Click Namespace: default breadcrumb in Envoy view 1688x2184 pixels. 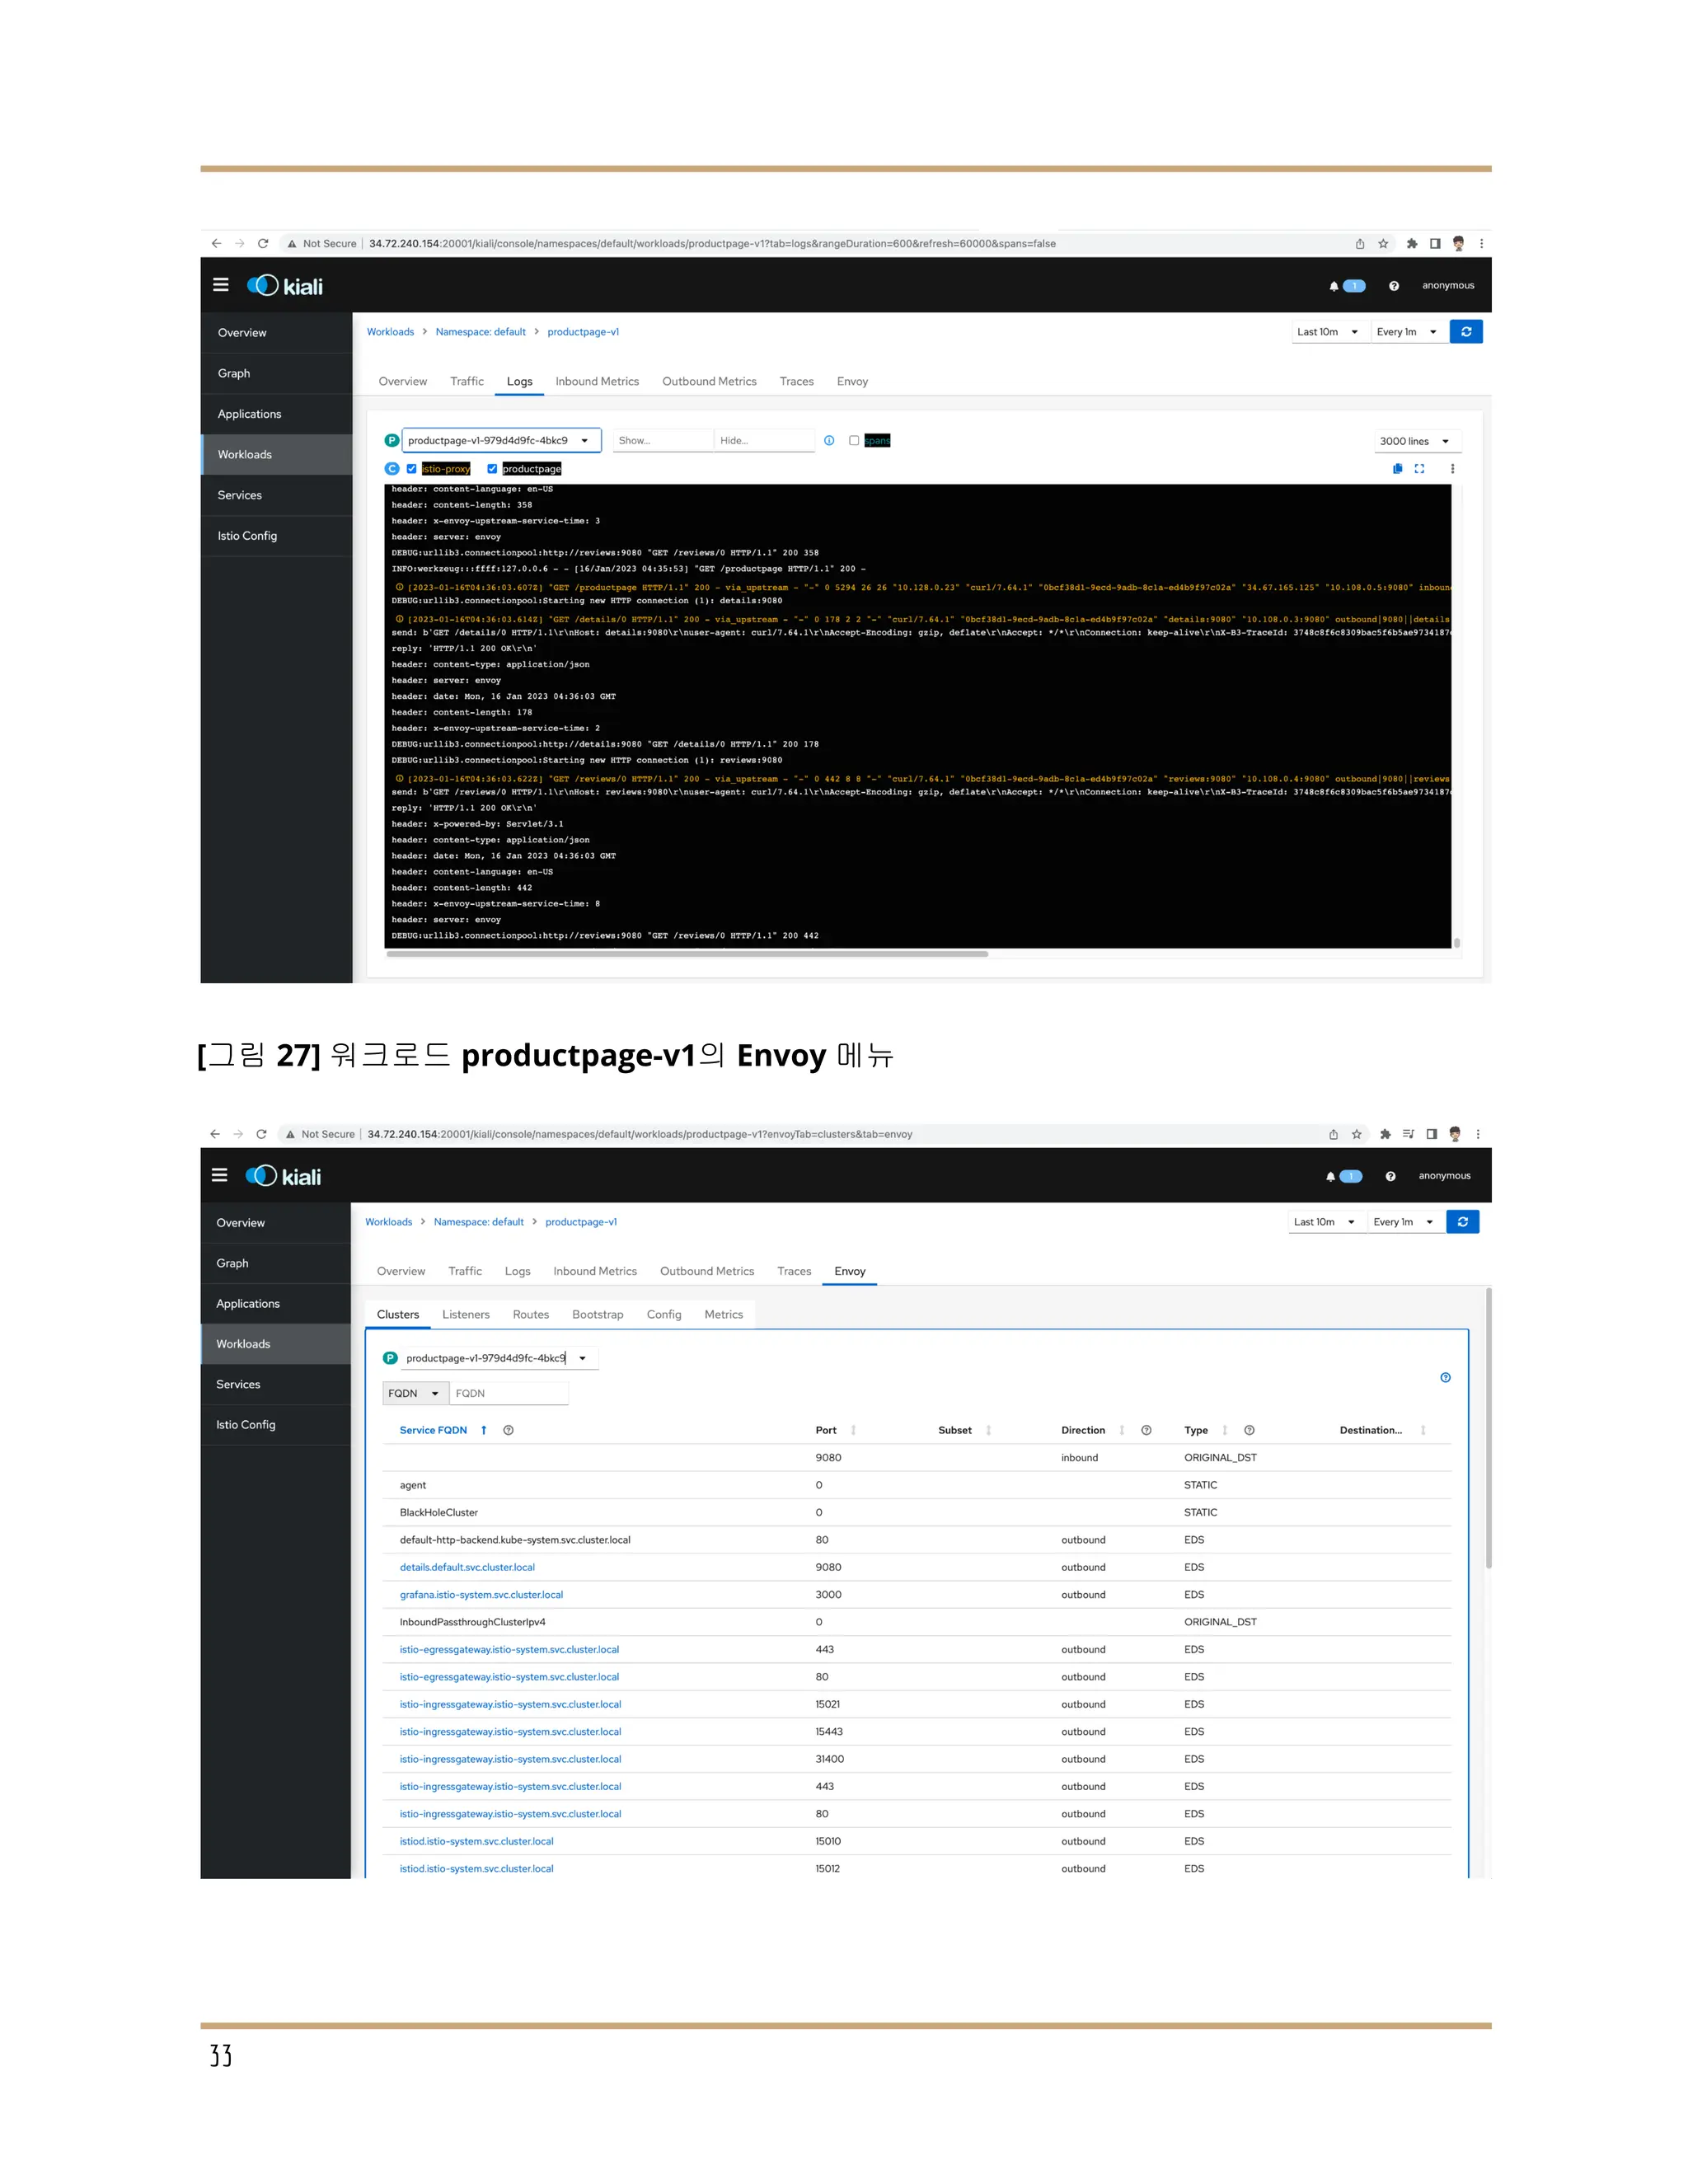click(x=478, y=1222)
